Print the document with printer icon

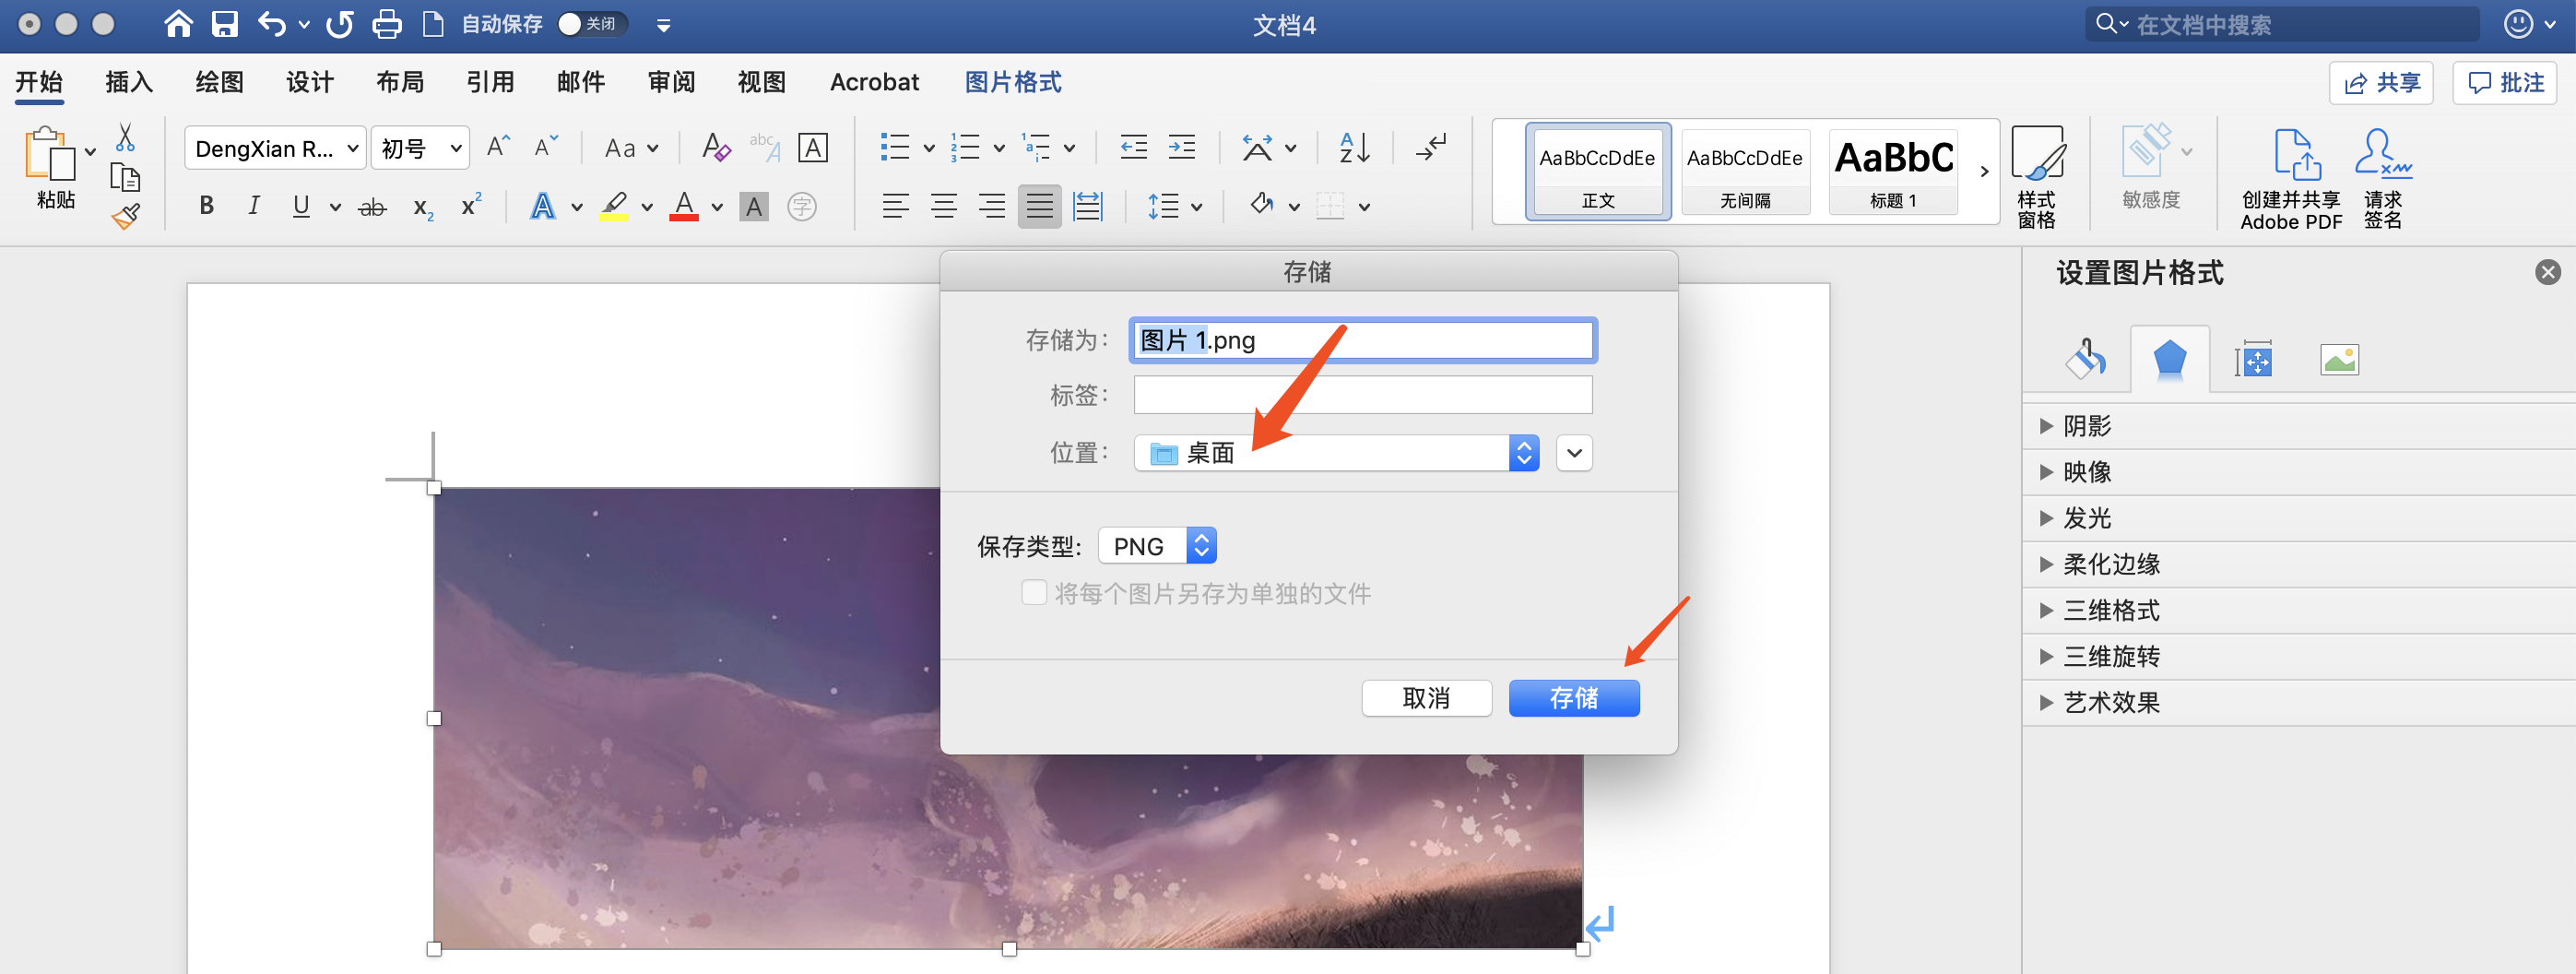pyautogui.click(x=387, y=24)
